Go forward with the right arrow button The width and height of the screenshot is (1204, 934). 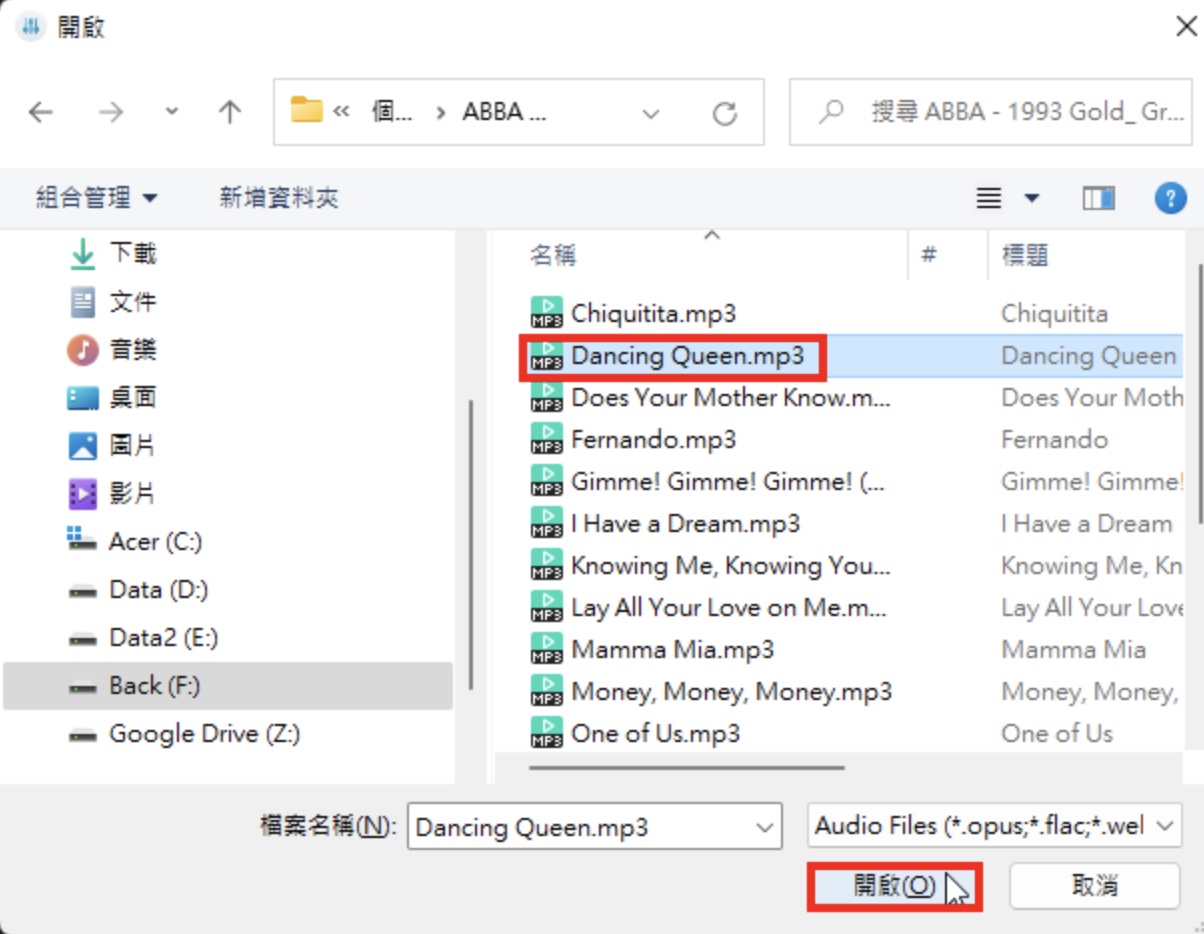(x=110, y=112)
